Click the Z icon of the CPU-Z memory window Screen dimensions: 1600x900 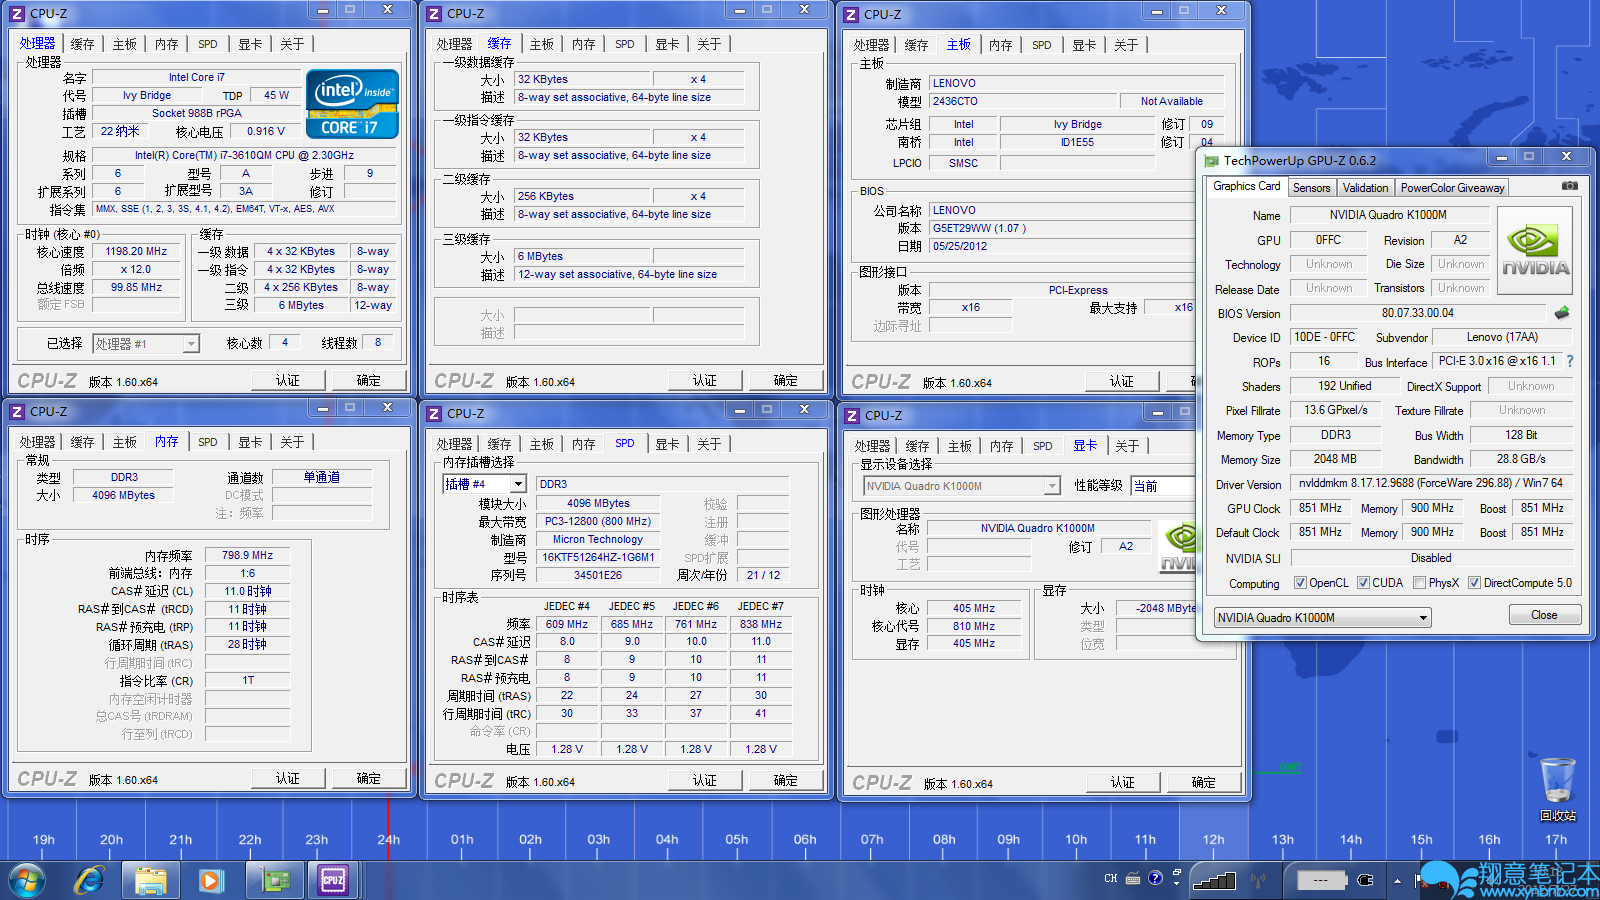(x=16, y=412)
